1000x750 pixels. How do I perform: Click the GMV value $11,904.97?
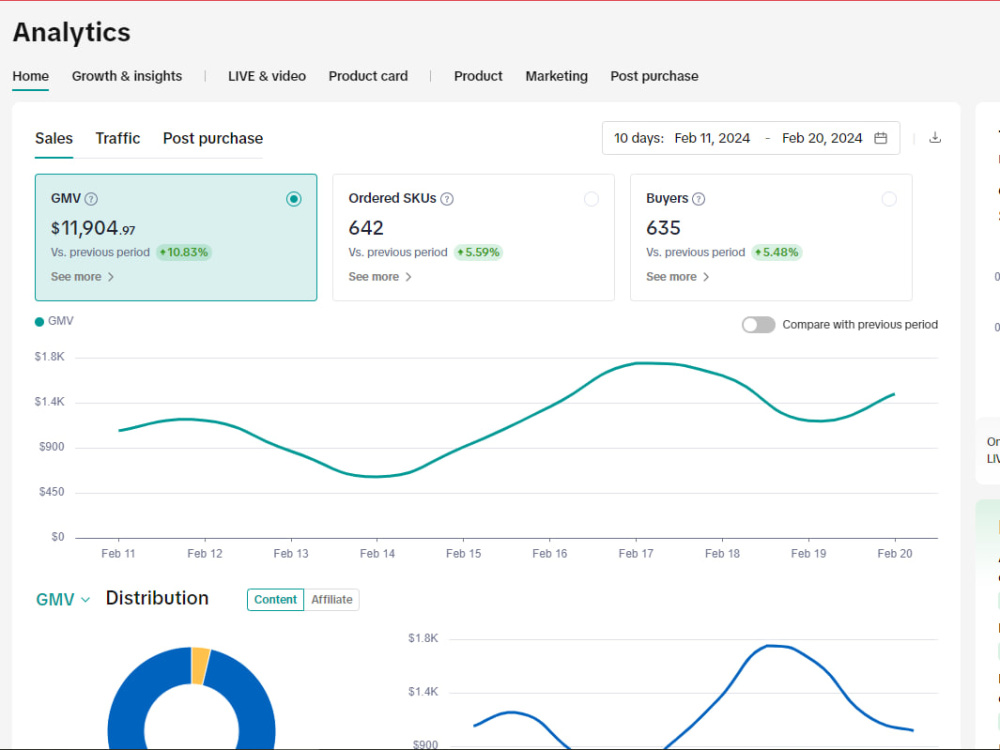(93, 228)
